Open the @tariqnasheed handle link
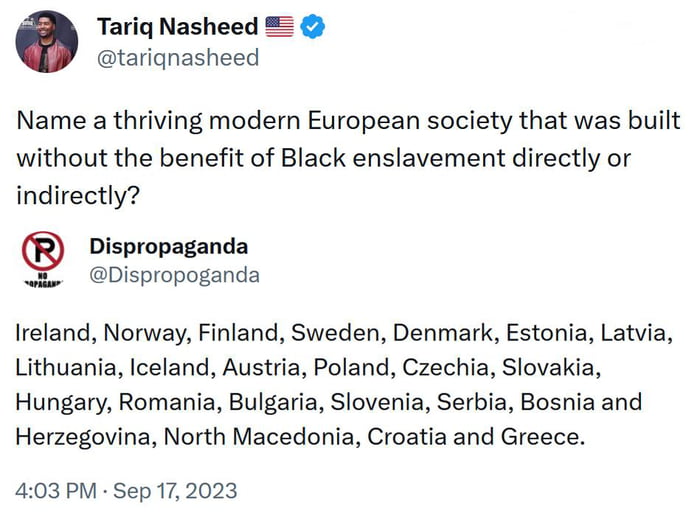The height and width of the screenshot is (516, 700). [177, 58]
